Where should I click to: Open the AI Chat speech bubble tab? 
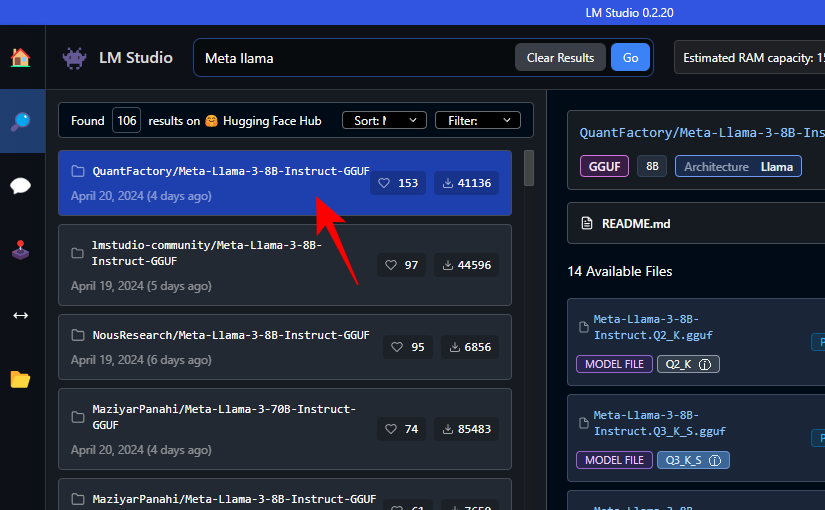(21, 186)
